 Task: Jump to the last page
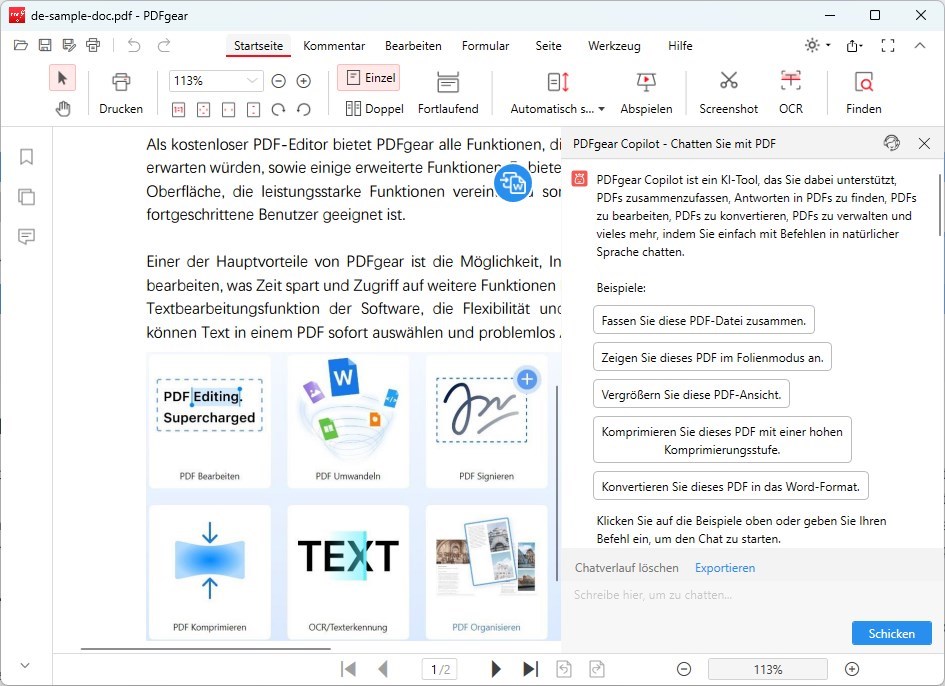tap(530, 669)
